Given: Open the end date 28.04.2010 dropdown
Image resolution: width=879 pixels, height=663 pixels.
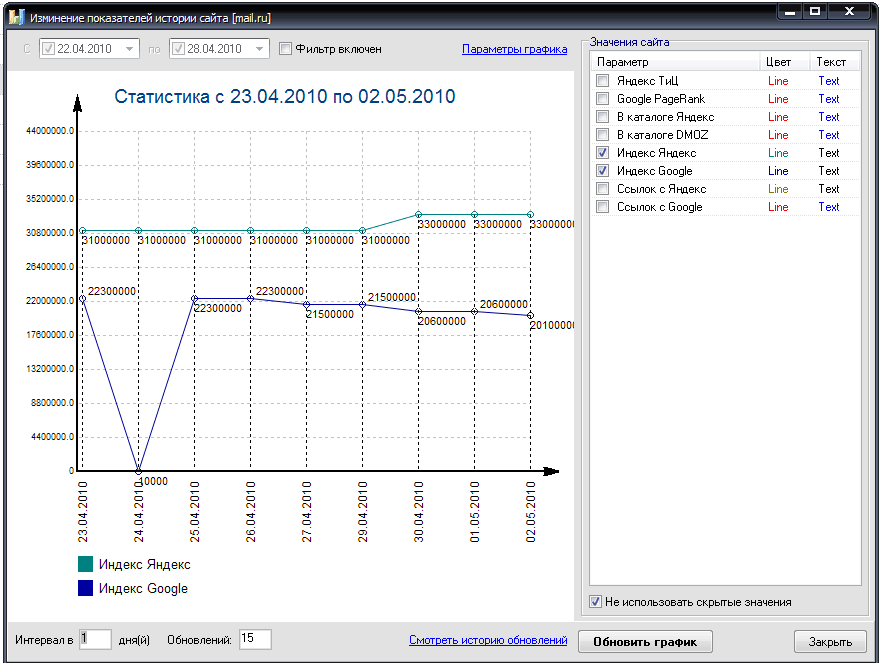Looking at the screenshot, I should click(x=260, y=49).
